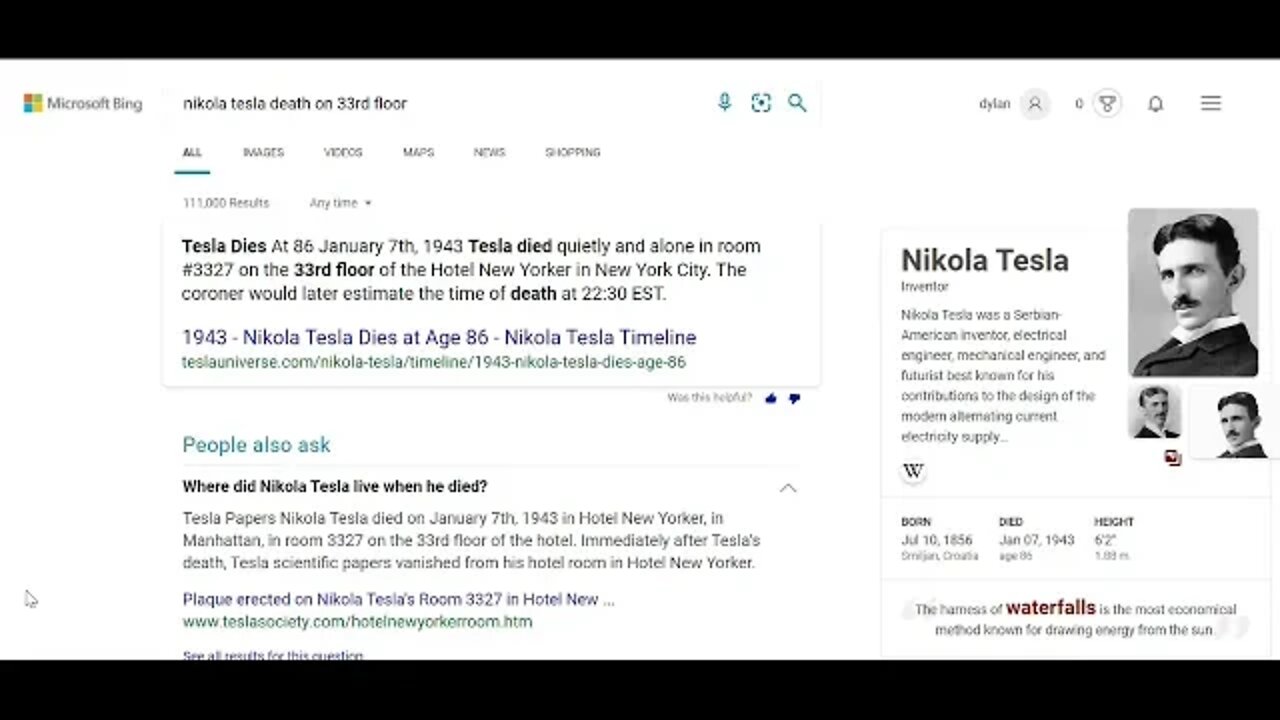Click Nikola Tesla panel title
Screen dimensions: 1280x720
point(985,260)
